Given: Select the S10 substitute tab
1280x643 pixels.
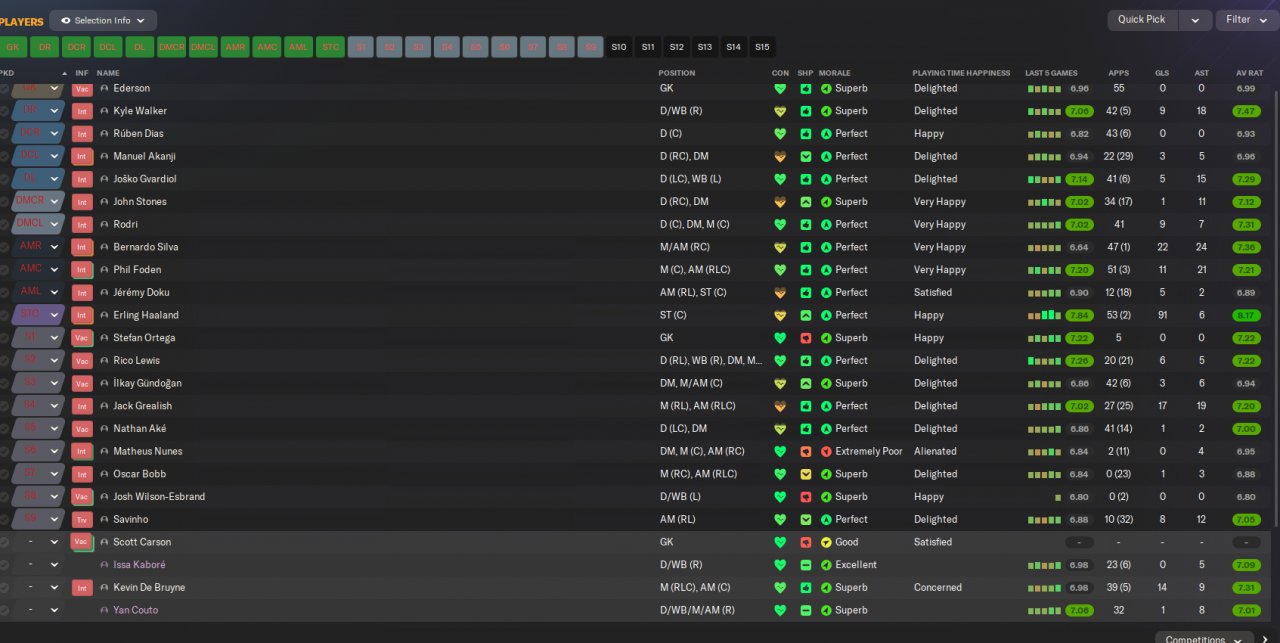Looking at the screenshot, I should pyautogui.click(x=619, y=47).
